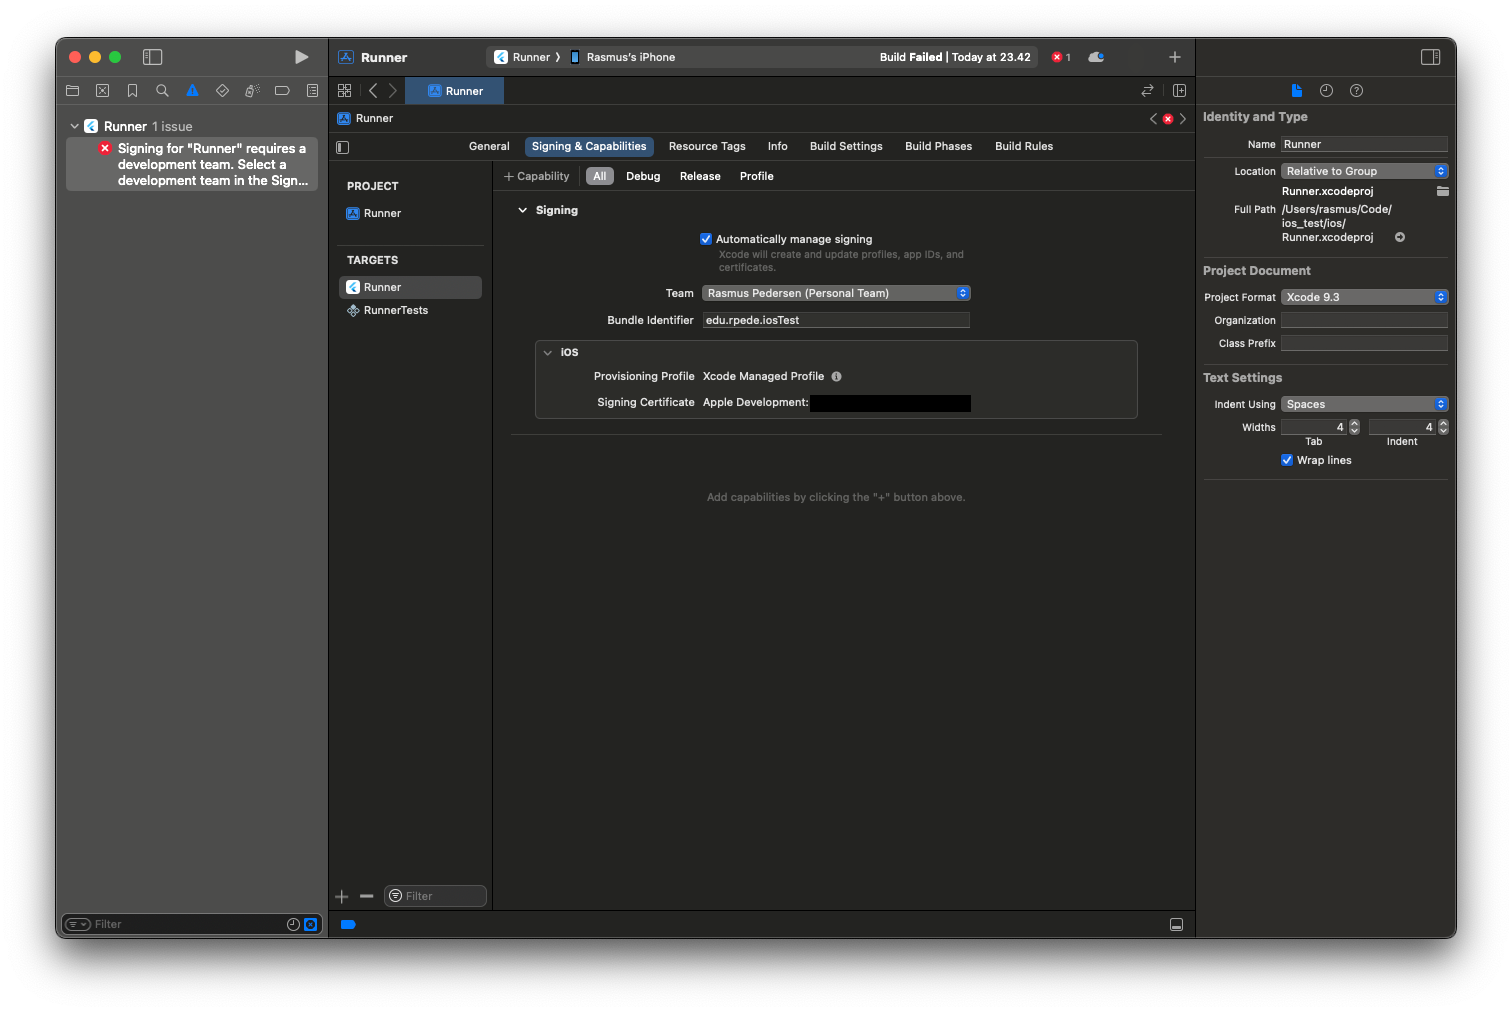Viewport: 1512px width, 1012px height.
Task: Click the editor review swap-arrows icon
Action: [x=1147, y=90]
